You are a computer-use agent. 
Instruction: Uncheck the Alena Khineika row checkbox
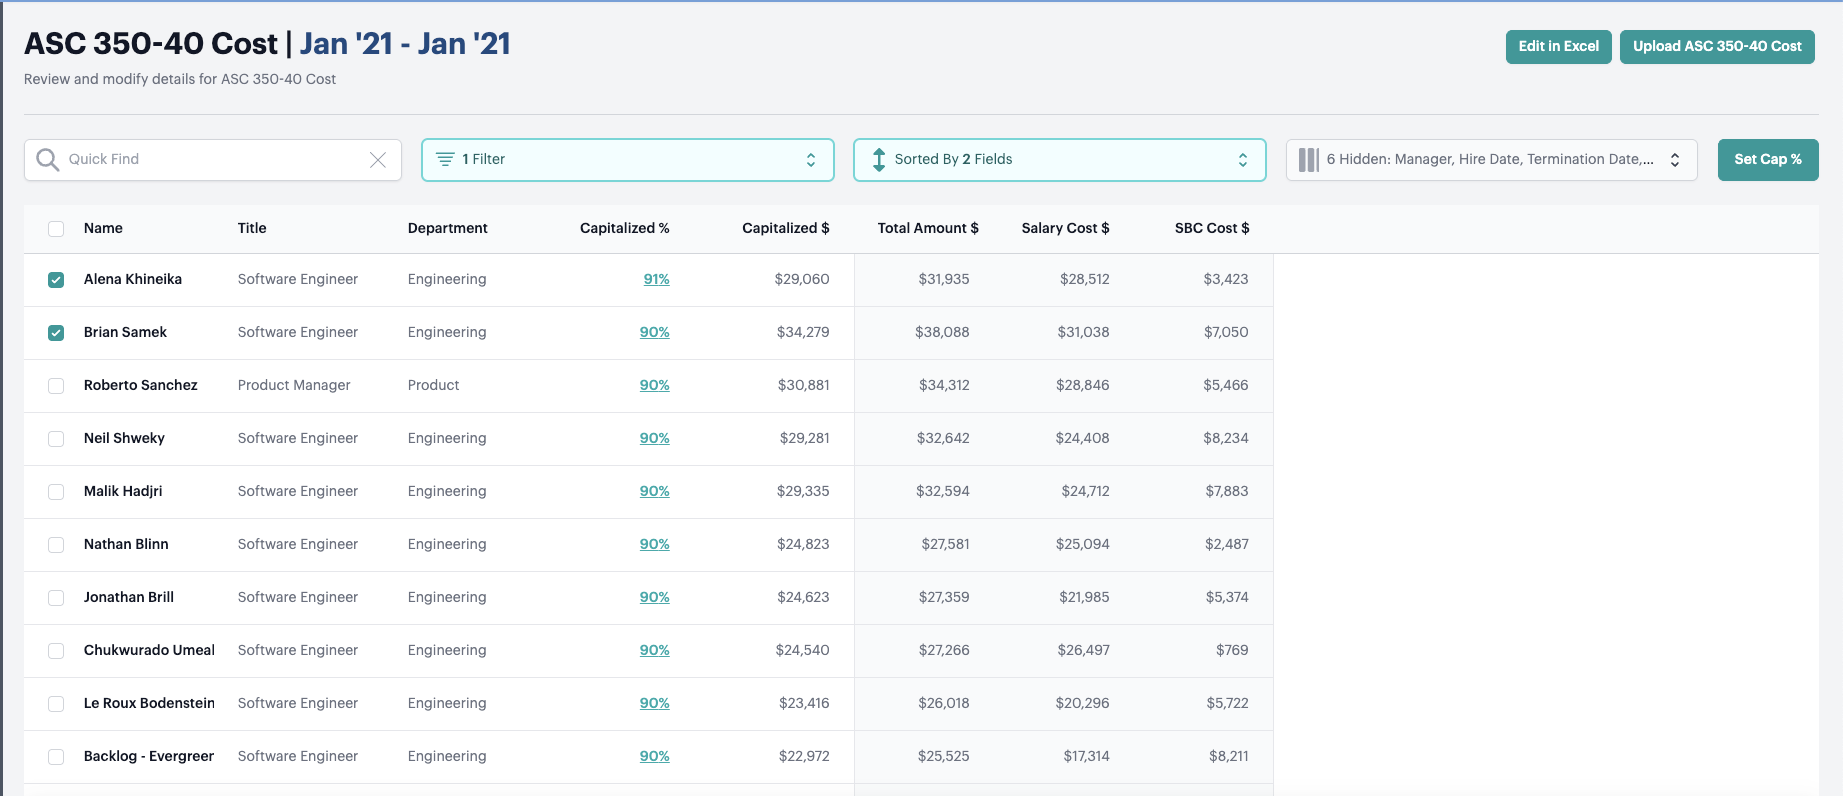tap(56, 280)
